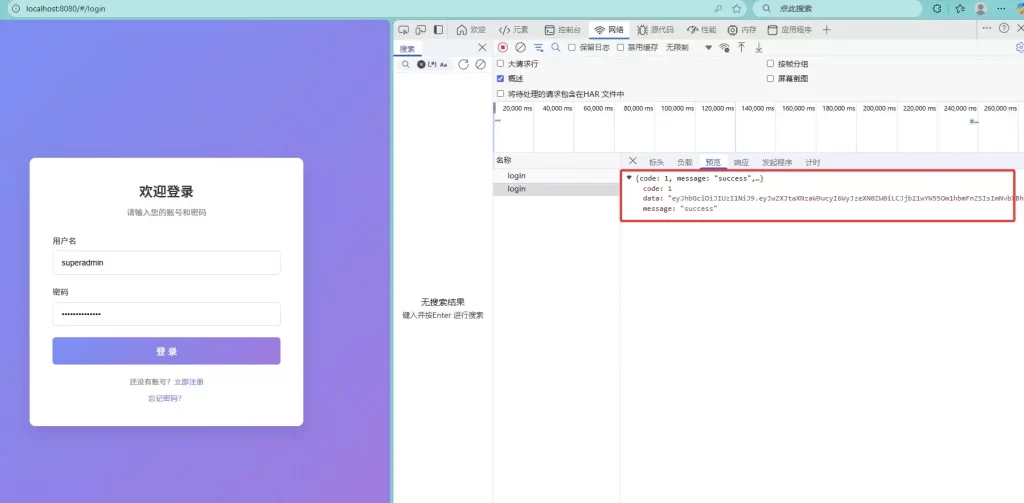The width and height of the screenshot is (1024, 503).
Task: Click the 240,000 ms timeline marker
Action: (959, 108)
